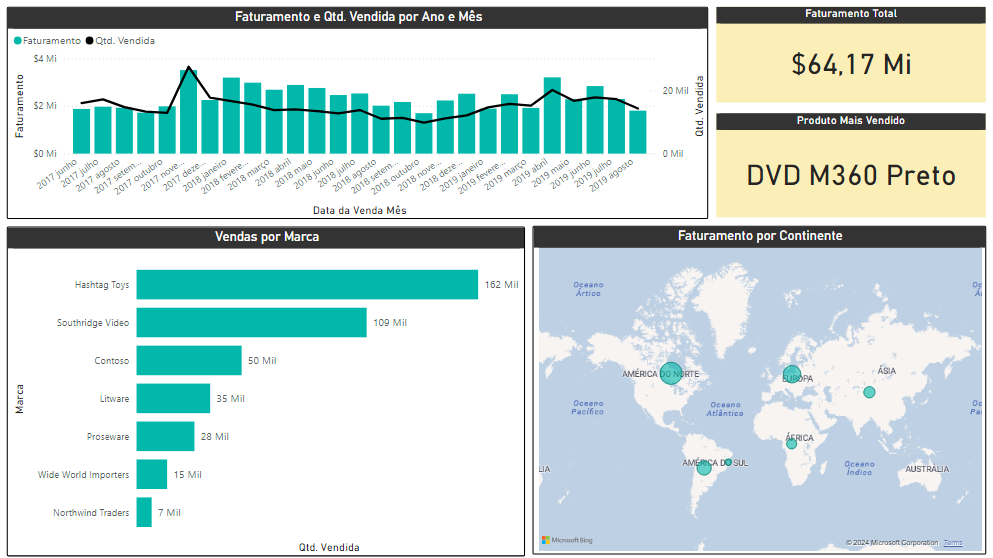The image size is (993, 558).
Task: Select the Southridge Video bar
Action: [251, 322]
